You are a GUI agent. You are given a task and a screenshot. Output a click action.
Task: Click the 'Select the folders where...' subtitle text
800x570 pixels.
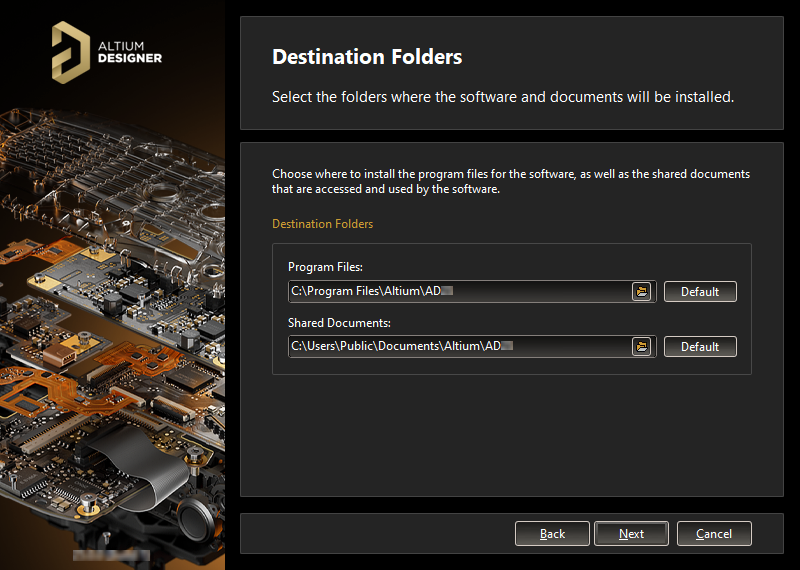coord(503,97)
